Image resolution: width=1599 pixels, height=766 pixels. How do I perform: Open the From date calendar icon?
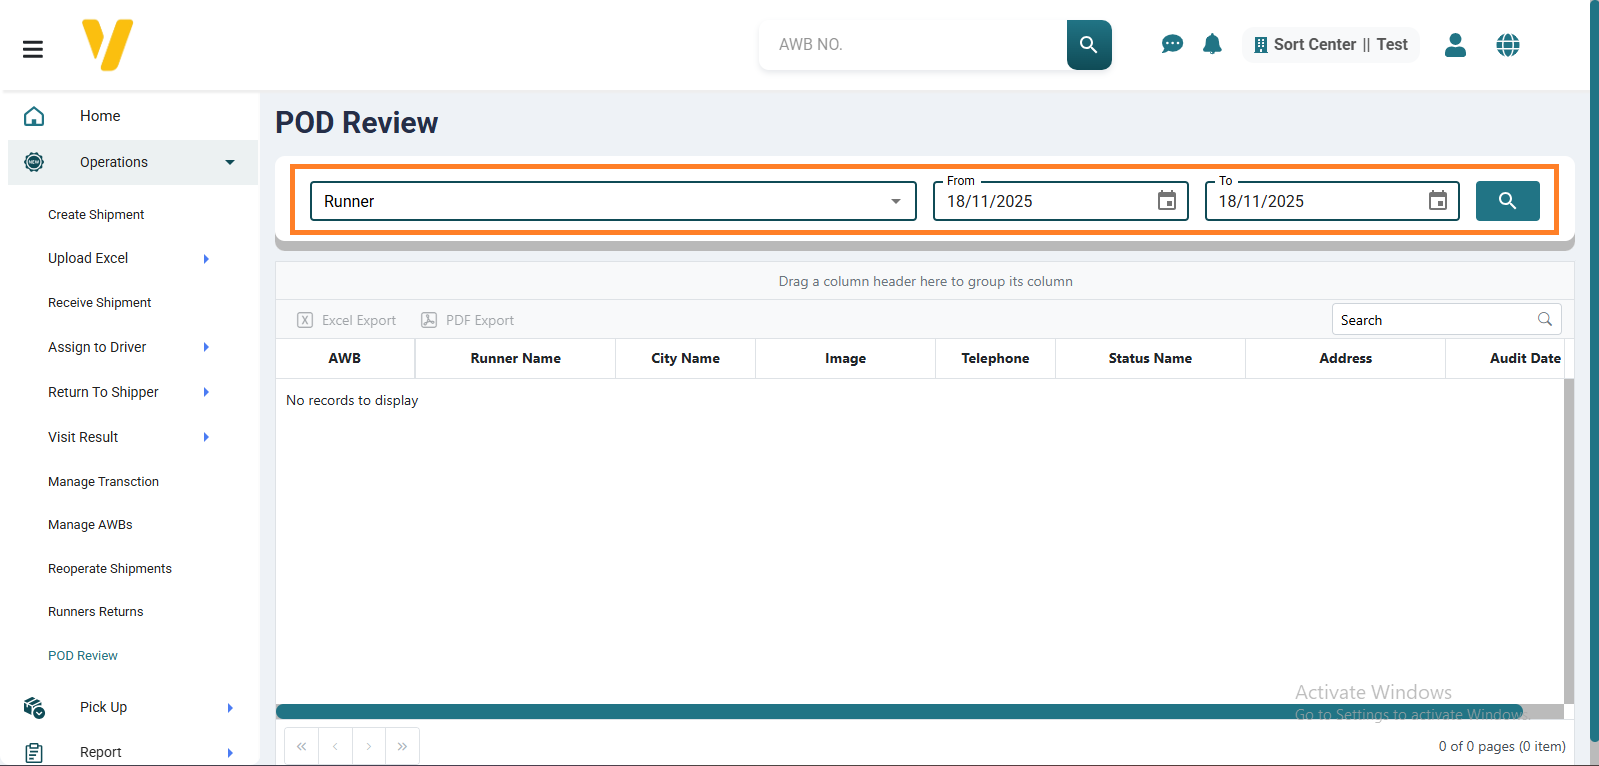pos(1167,201)
